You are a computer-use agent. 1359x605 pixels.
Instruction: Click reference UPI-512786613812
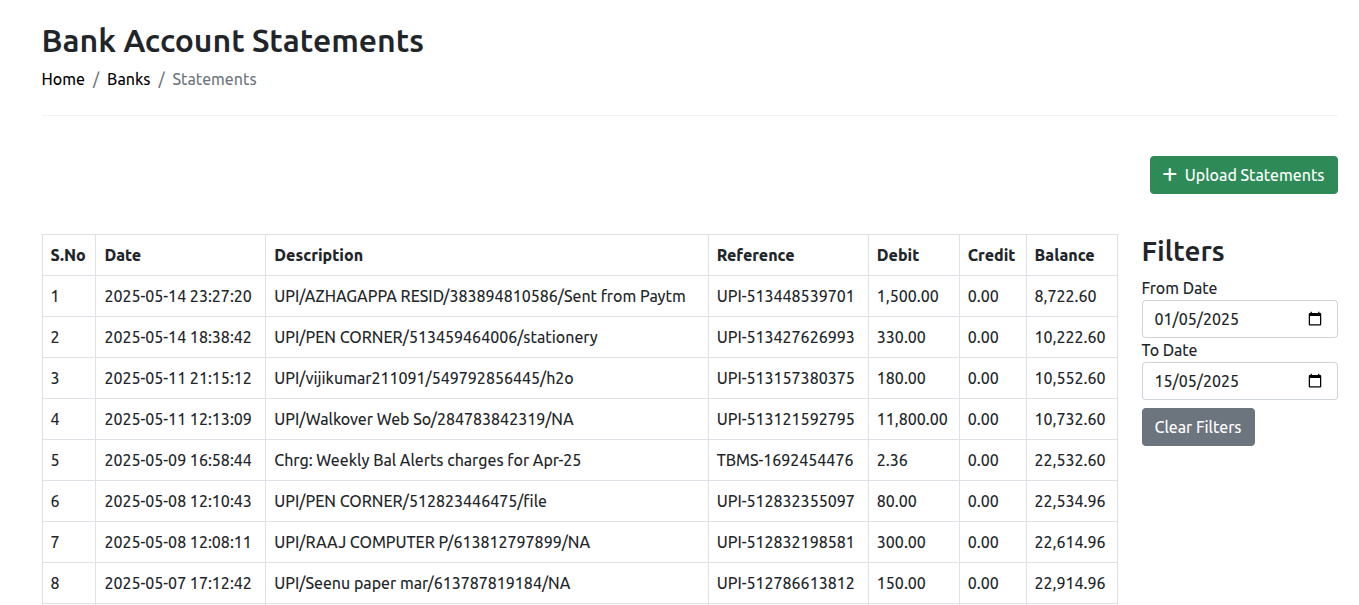[786, 583]
